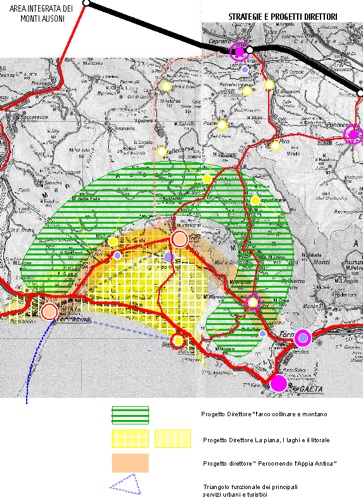This screenshot has width=363, height=500.
Task: Click the magenta ringed marker on the right map edge
Action: pos(353,135)
